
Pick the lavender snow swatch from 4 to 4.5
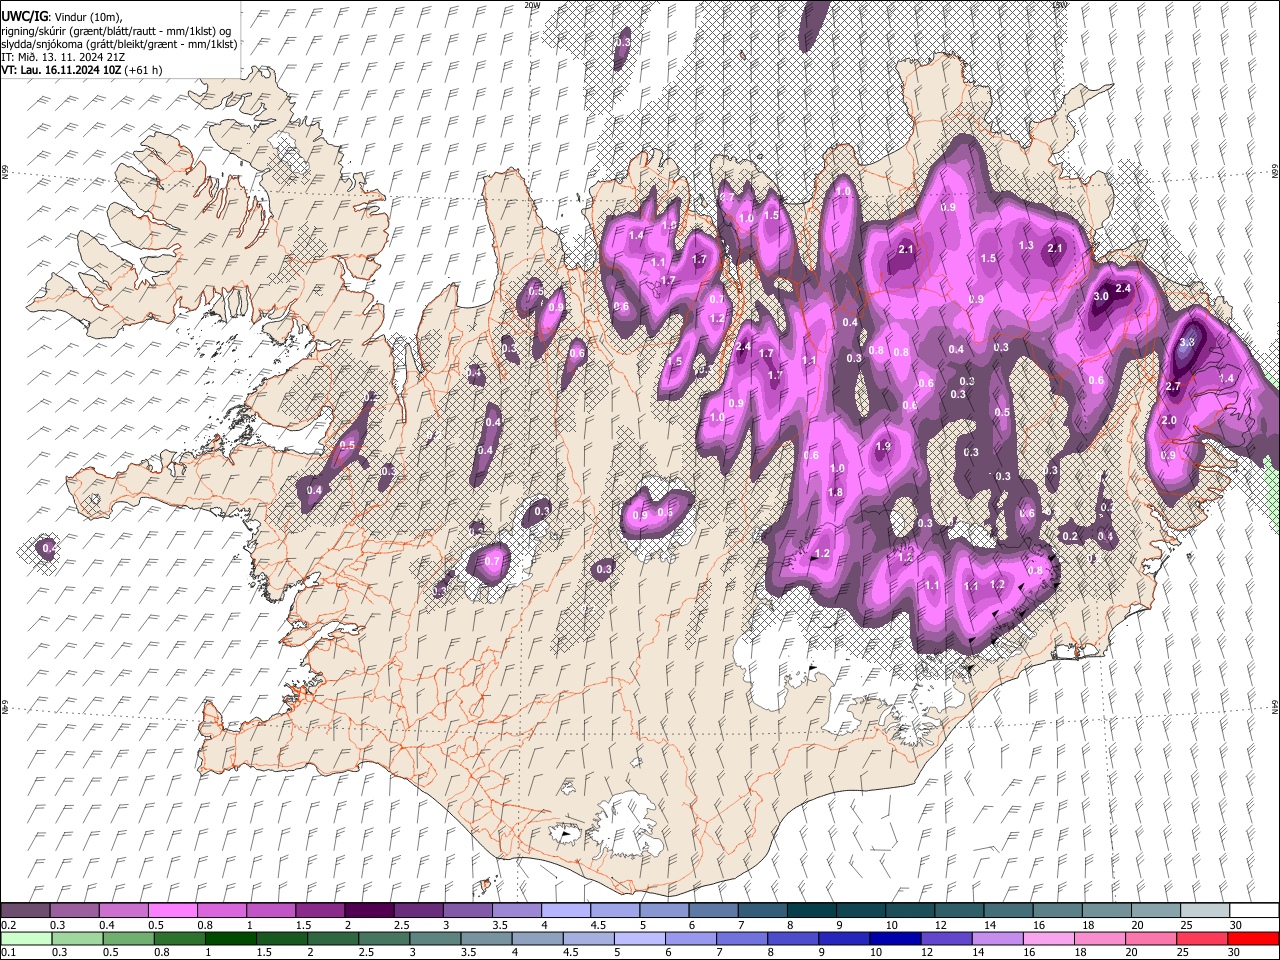click(564, 910)
